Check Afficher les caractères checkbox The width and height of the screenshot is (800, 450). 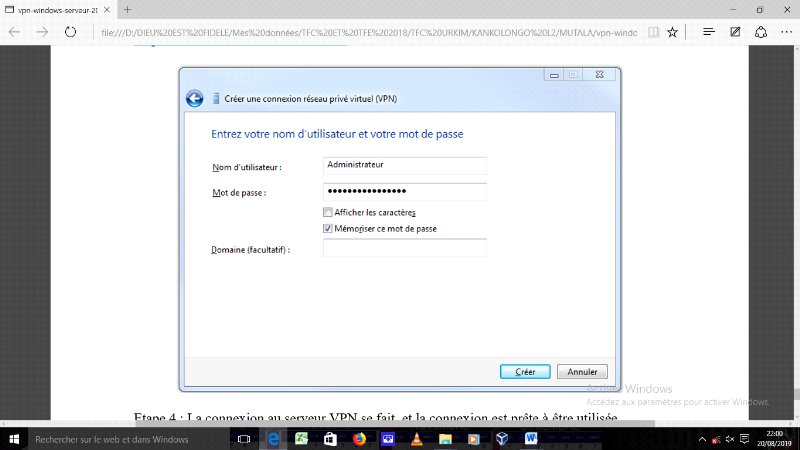328,212
